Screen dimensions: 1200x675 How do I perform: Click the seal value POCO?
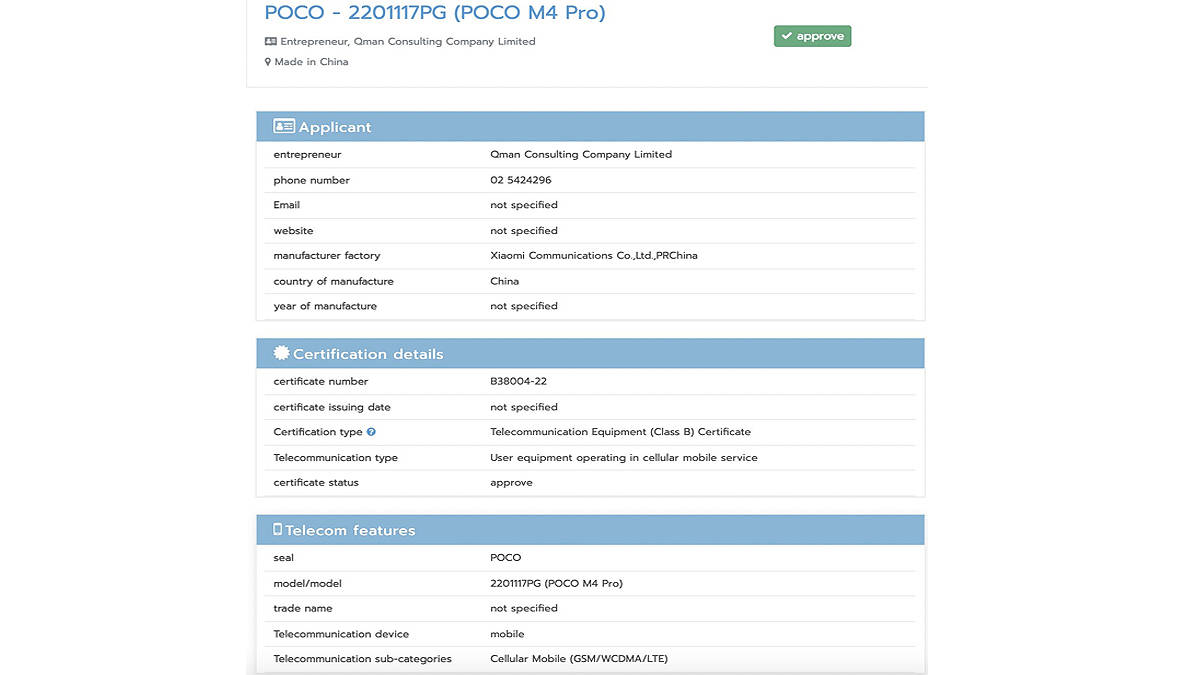pyautogui.click(x=505, y=557)
